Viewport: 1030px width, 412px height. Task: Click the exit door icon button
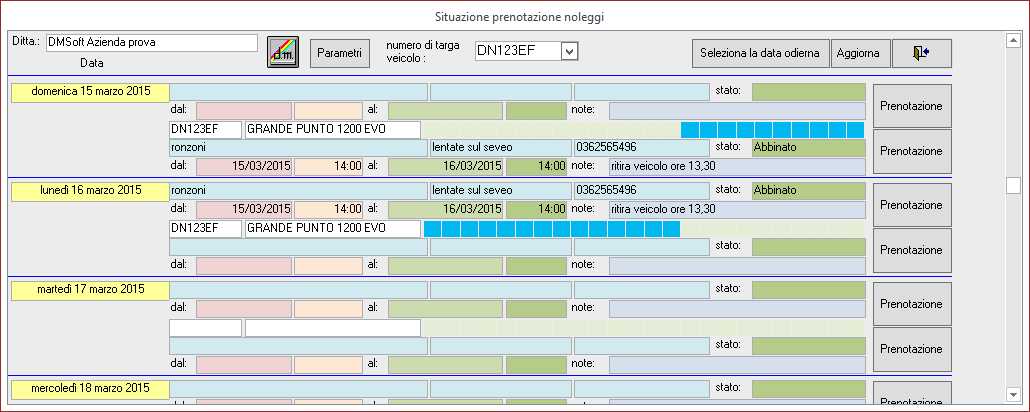[x=922, y=53]
